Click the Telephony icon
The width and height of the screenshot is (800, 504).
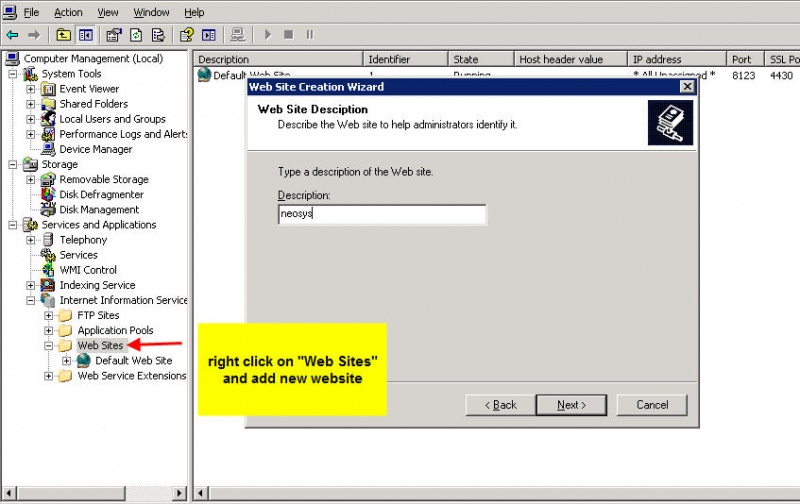coord(48,240)
